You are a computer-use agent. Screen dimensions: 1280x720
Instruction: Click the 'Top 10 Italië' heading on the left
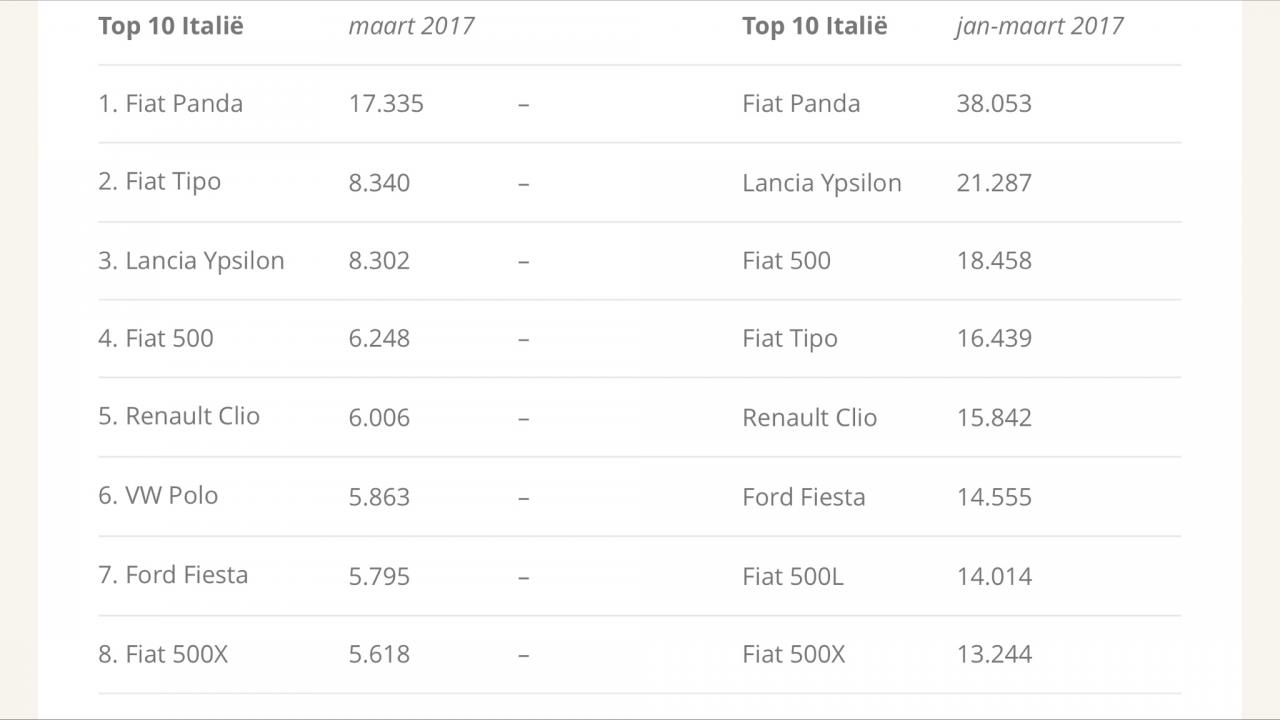[x=171, y=26]
